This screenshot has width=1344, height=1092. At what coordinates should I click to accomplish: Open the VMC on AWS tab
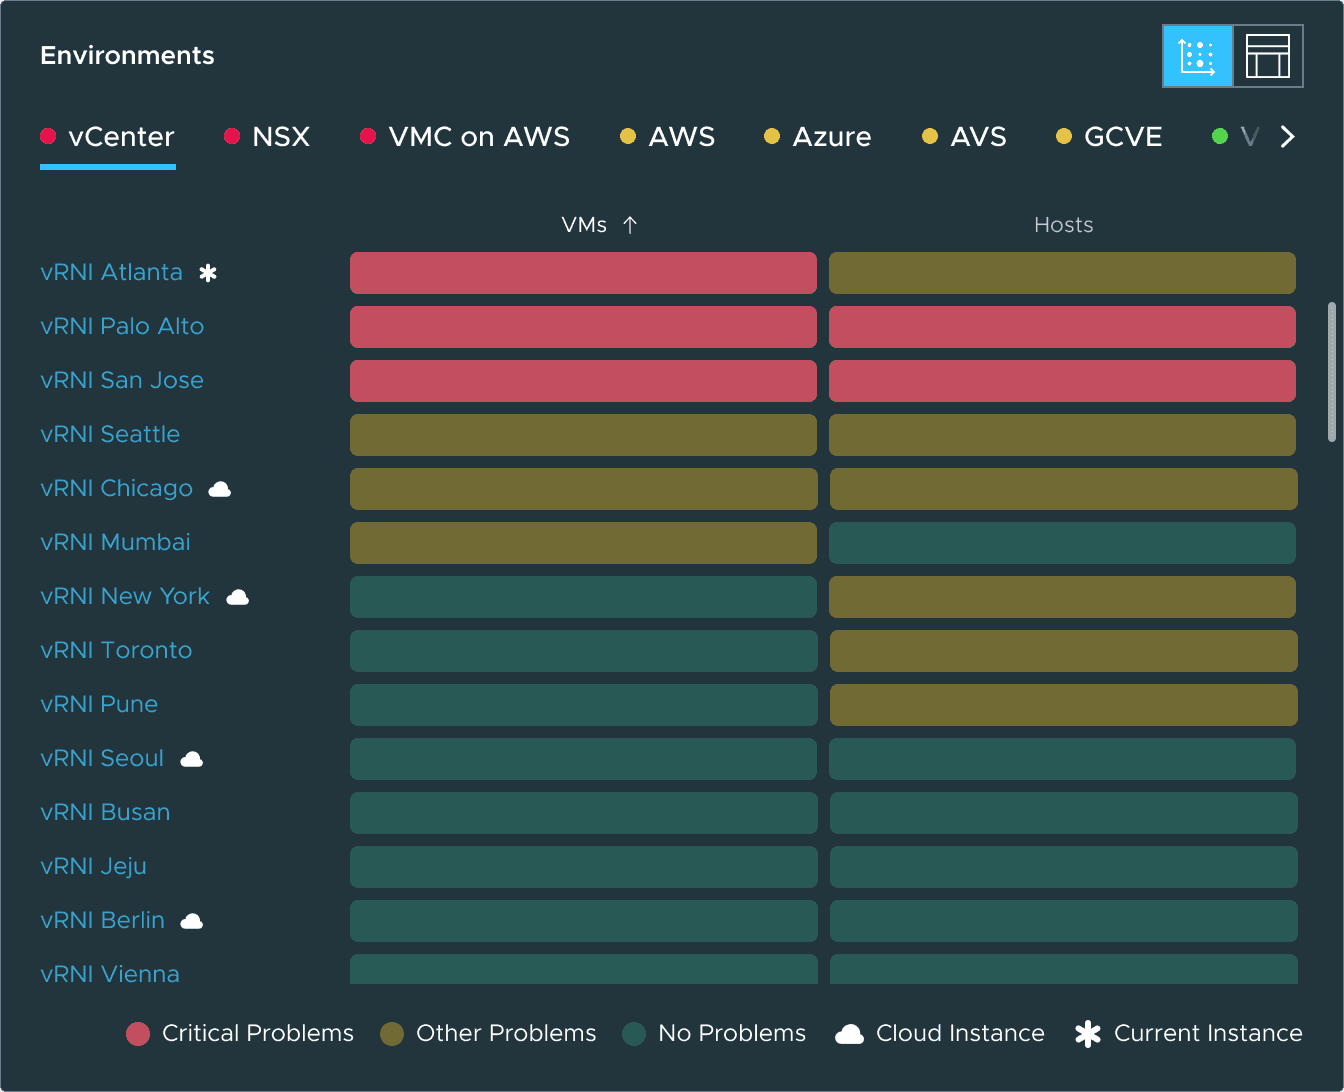(465, 137)
